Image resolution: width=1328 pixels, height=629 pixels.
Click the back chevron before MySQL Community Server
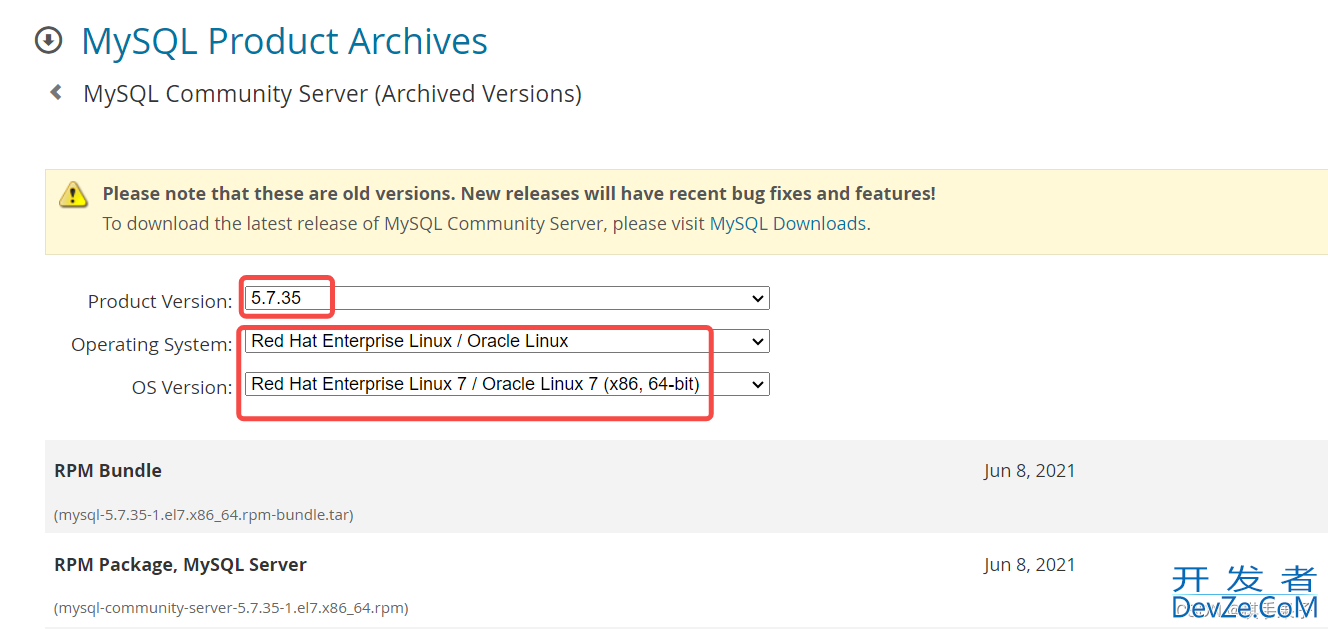click(x=57, y=93)
